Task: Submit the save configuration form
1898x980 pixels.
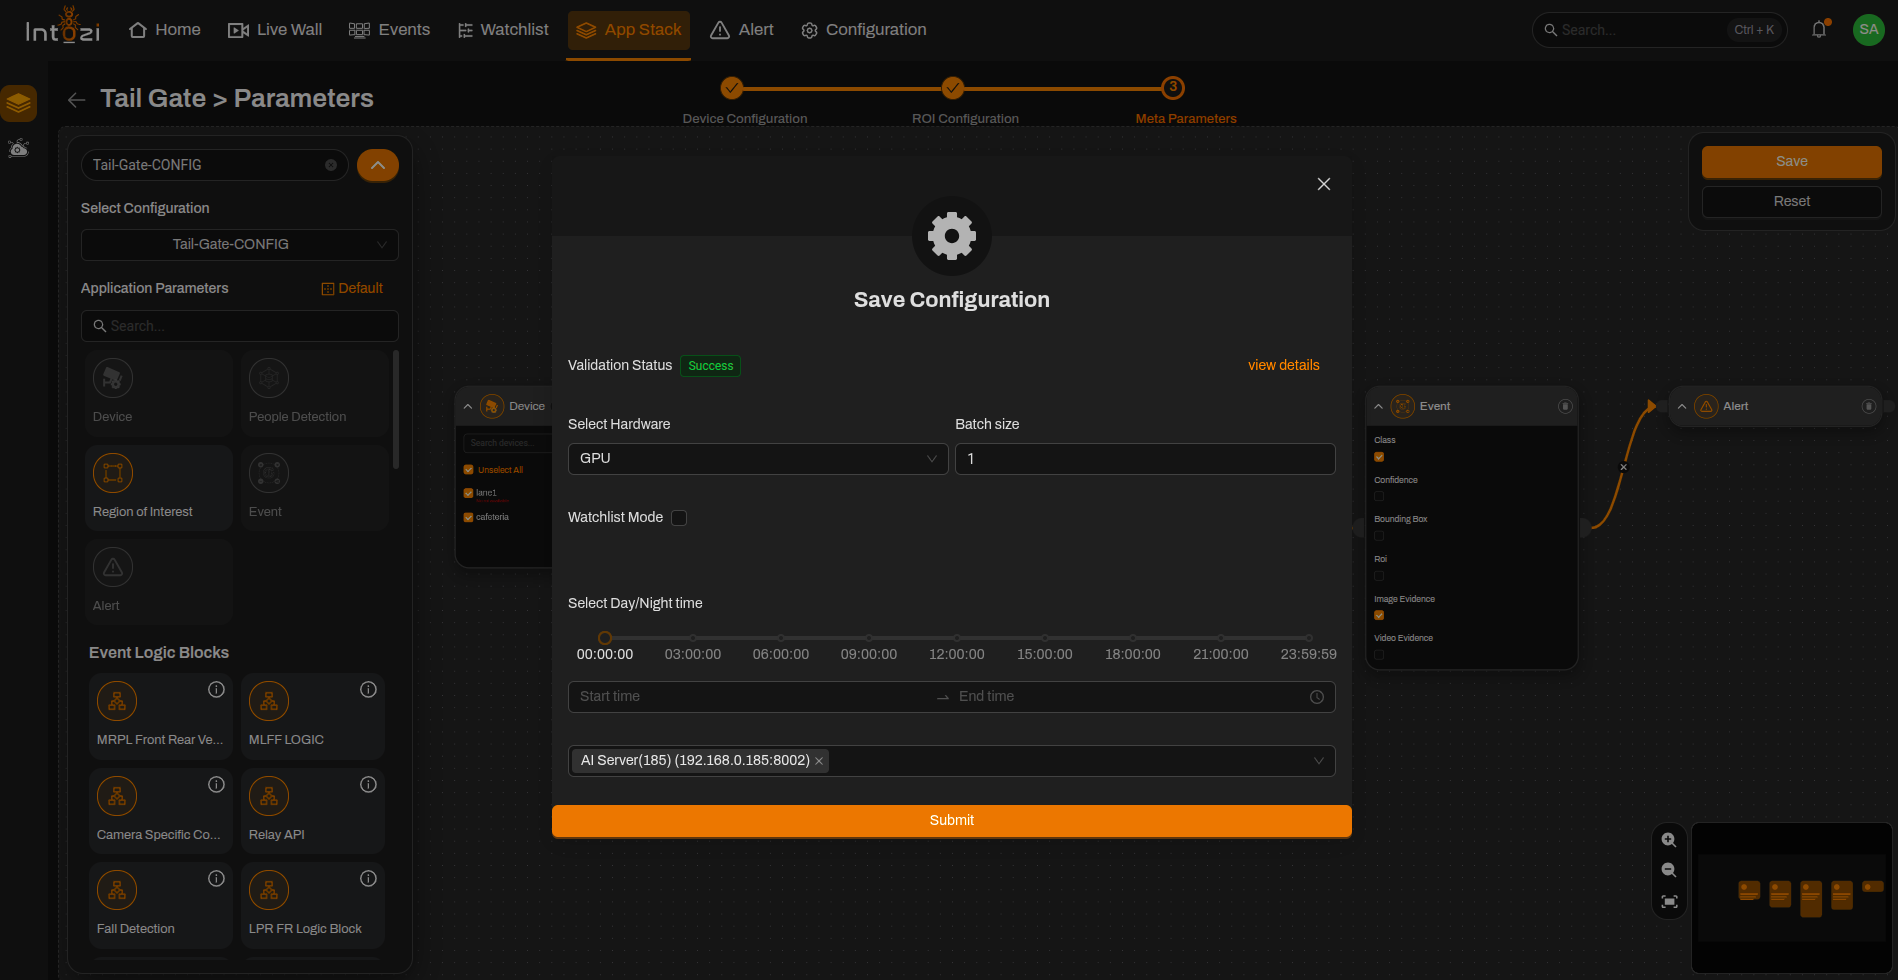Action: [952, 820]
